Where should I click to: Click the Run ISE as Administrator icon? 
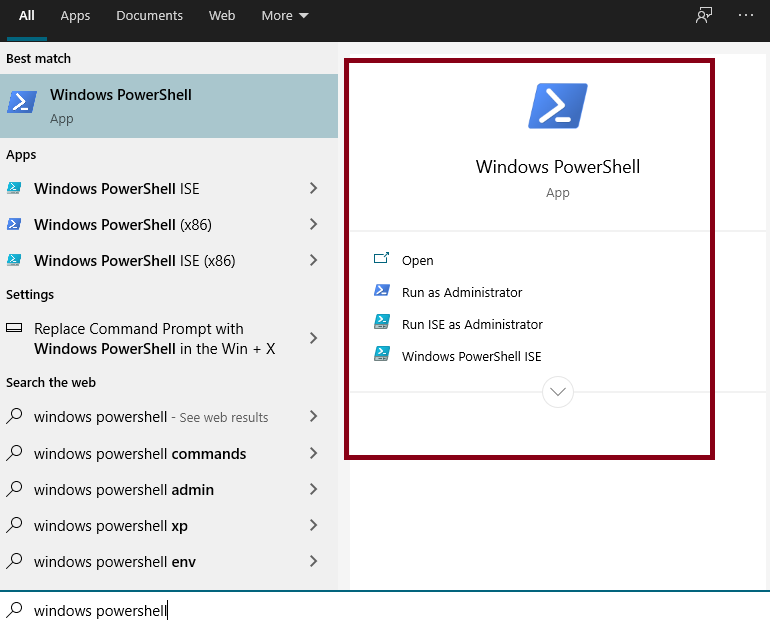tap(382, 322)
